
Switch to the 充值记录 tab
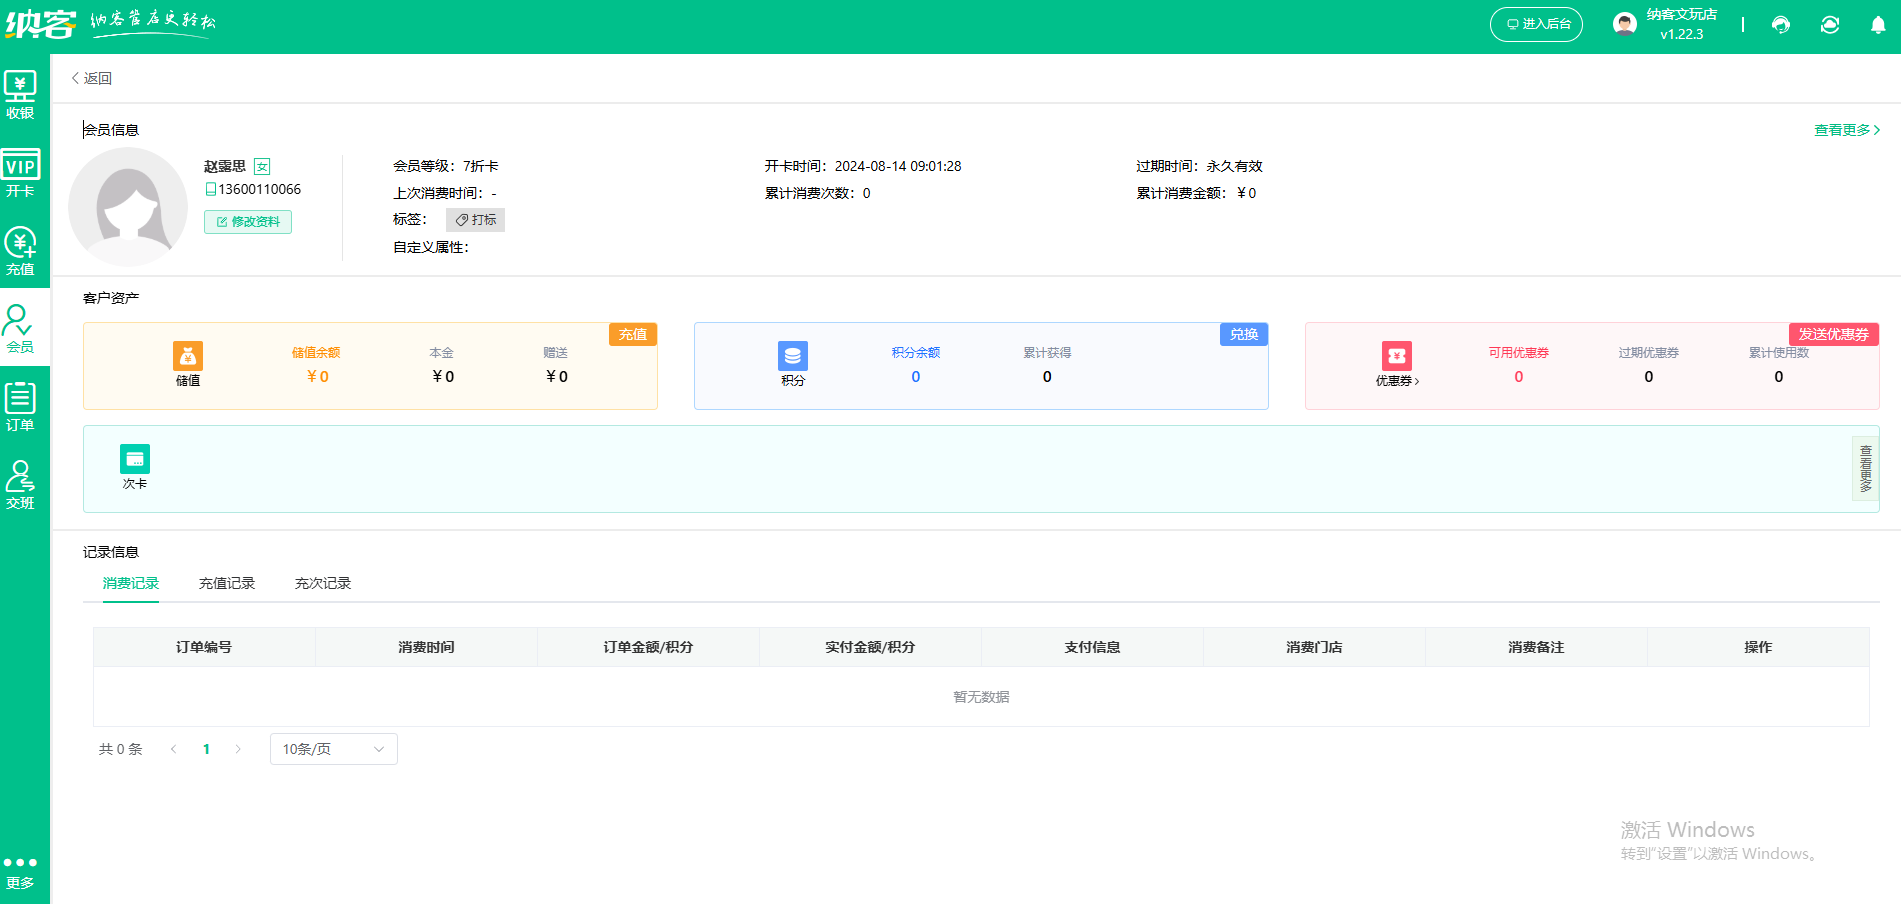tap(227, 583)
